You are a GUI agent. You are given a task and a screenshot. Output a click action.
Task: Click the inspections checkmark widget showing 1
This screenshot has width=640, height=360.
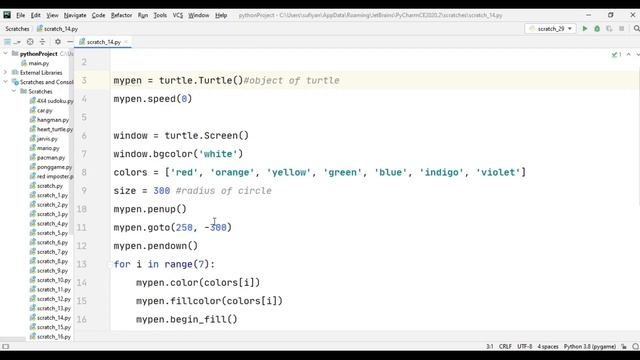[x=616, y=54]
